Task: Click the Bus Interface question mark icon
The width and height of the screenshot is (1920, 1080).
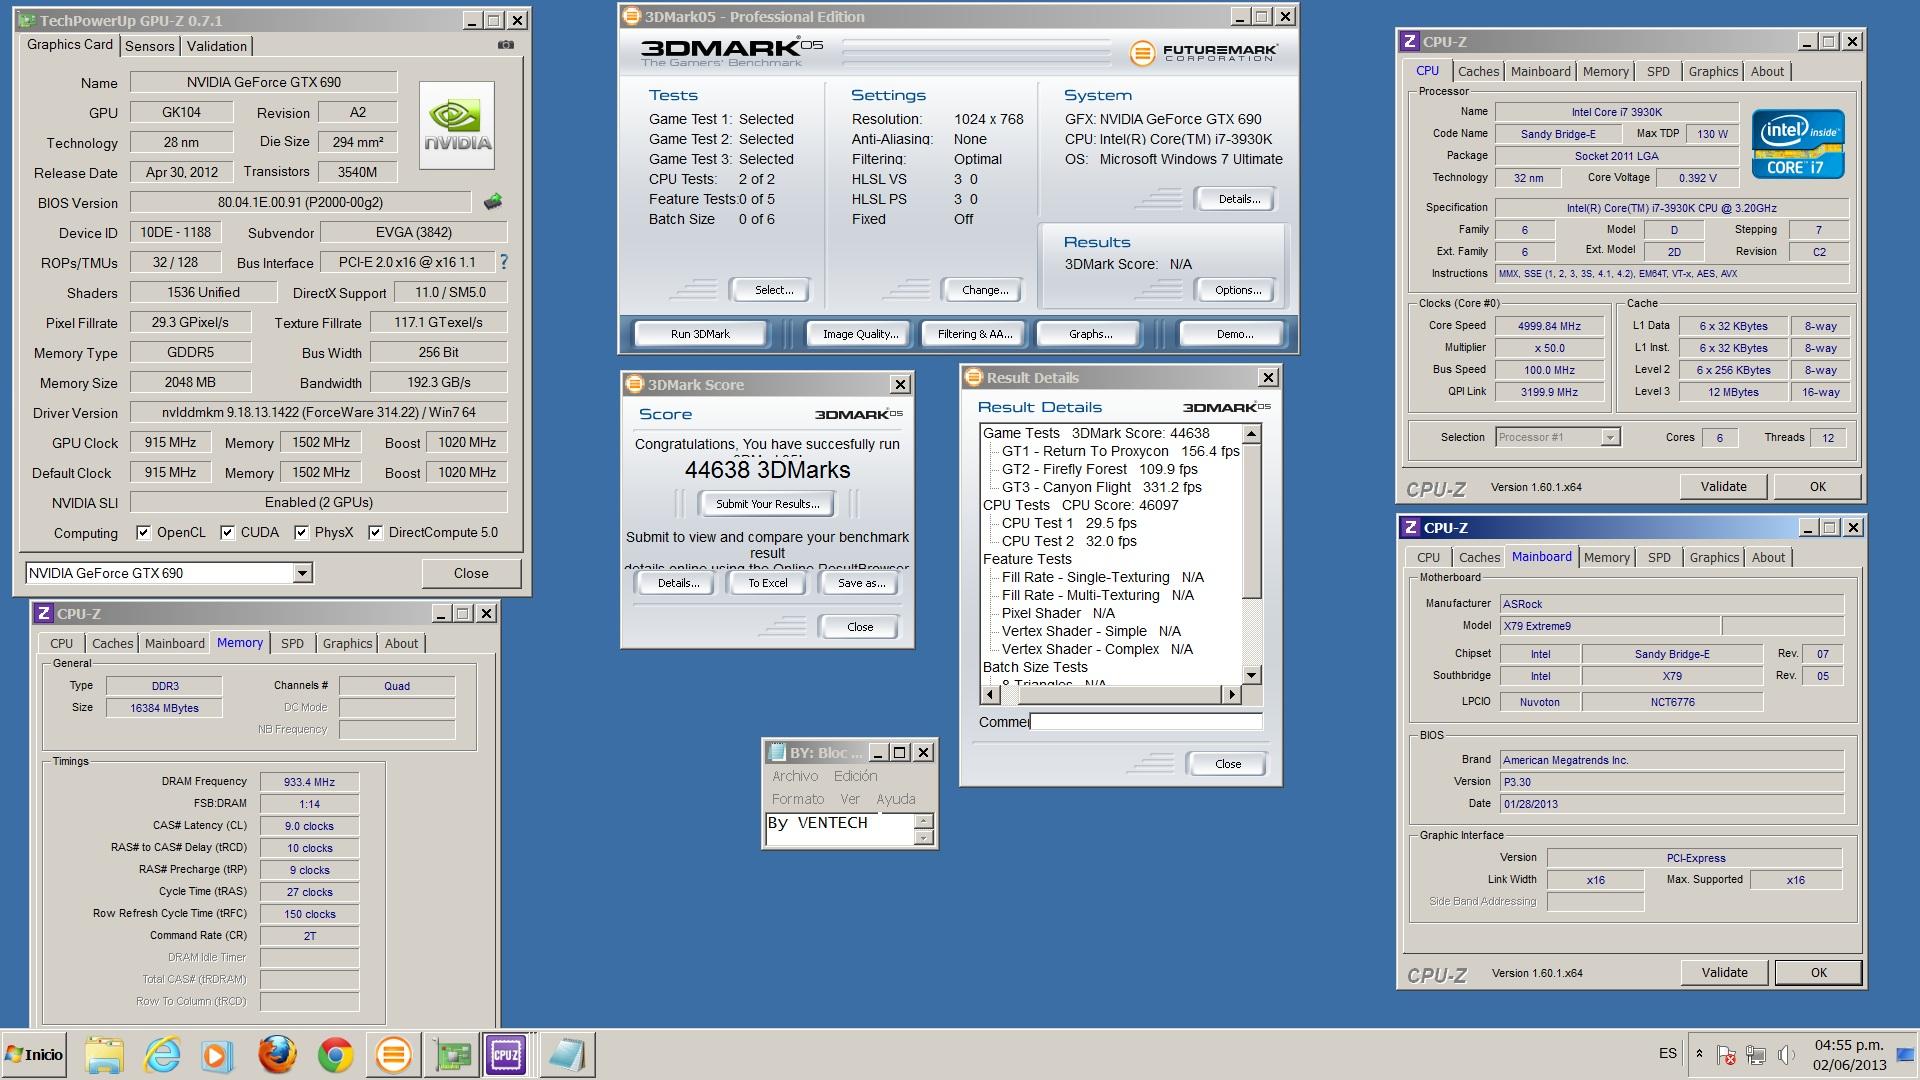Action: pos(504,262)
